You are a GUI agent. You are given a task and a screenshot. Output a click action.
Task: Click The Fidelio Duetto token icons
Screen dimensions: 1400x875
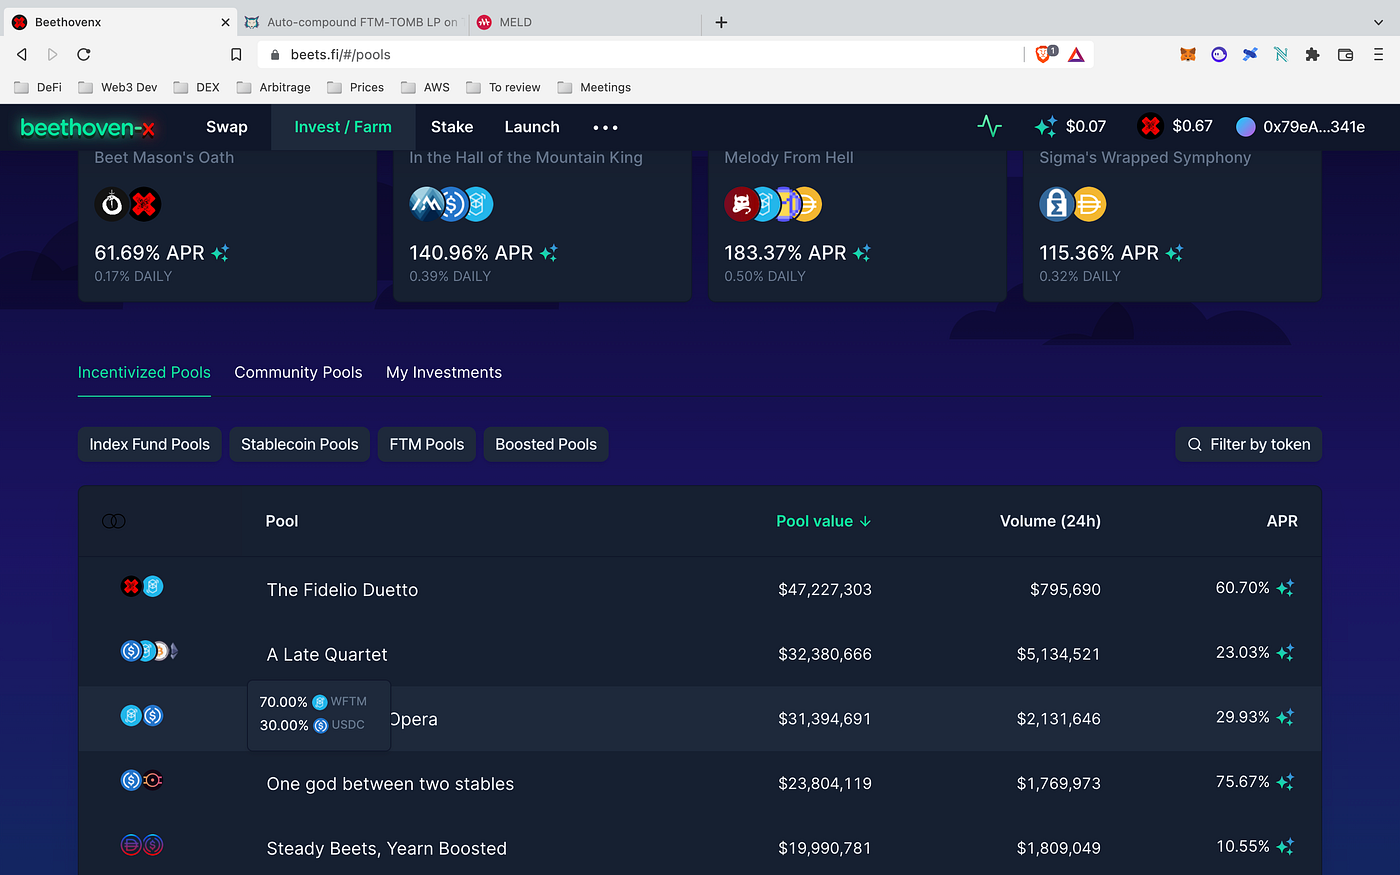click(x=142, y=587)
